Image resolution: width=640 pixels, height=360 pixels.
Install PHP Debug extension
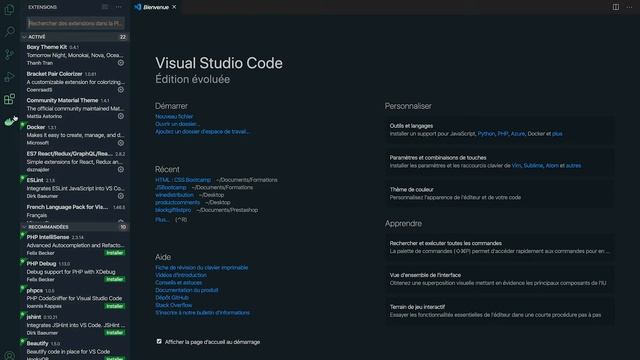point(114,280)
